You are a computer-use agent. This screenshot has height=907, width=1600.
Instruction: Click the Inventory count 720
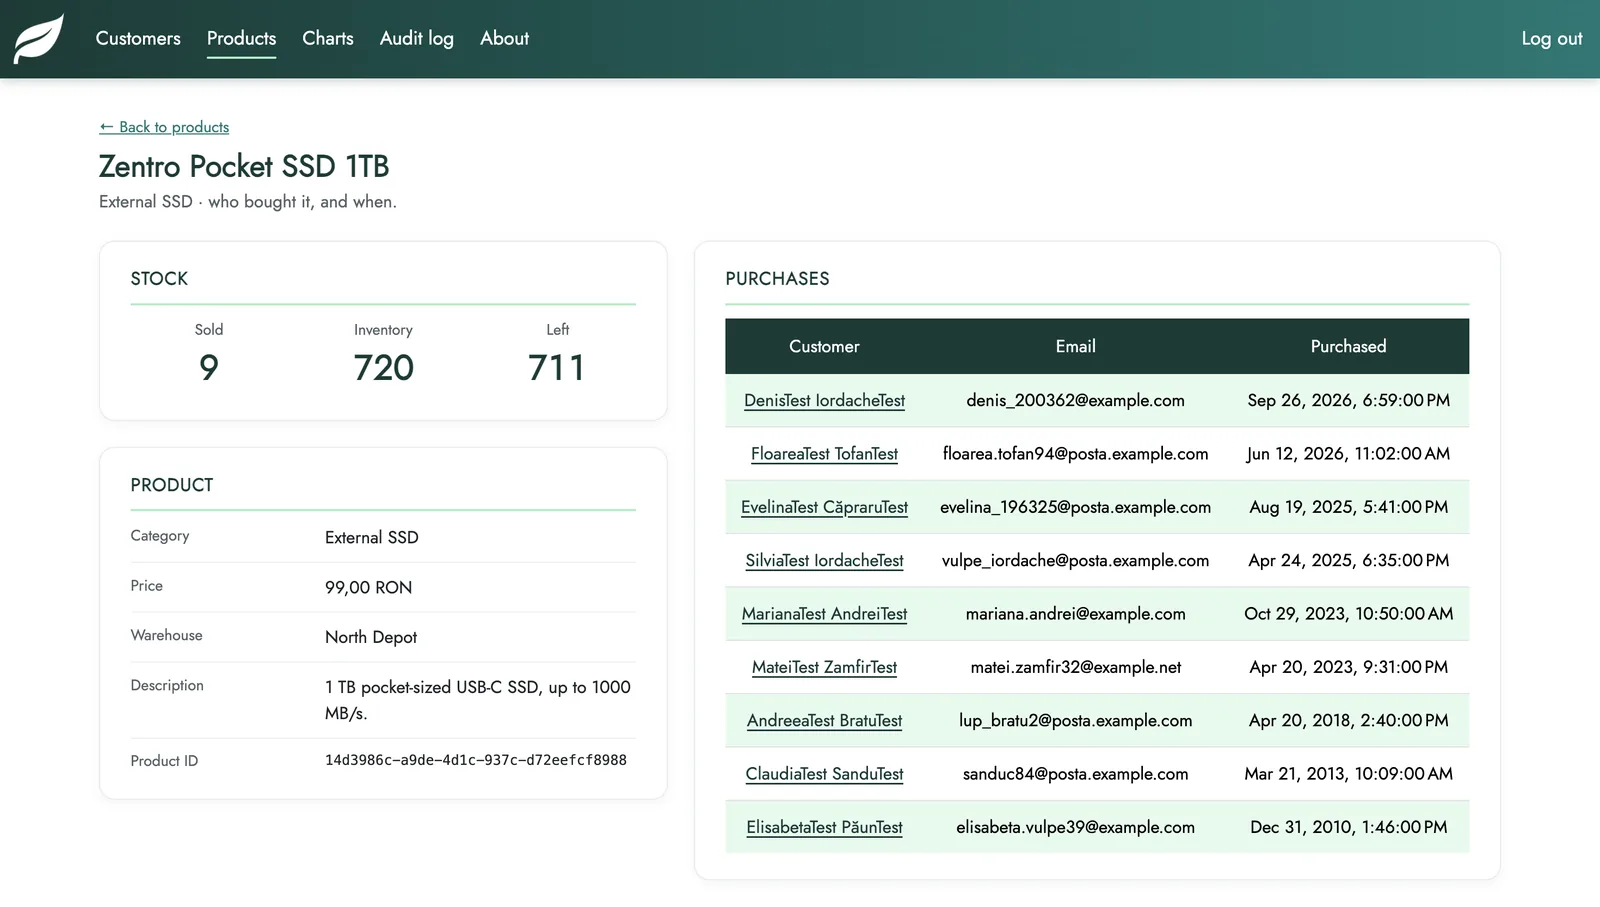(383, 367)
